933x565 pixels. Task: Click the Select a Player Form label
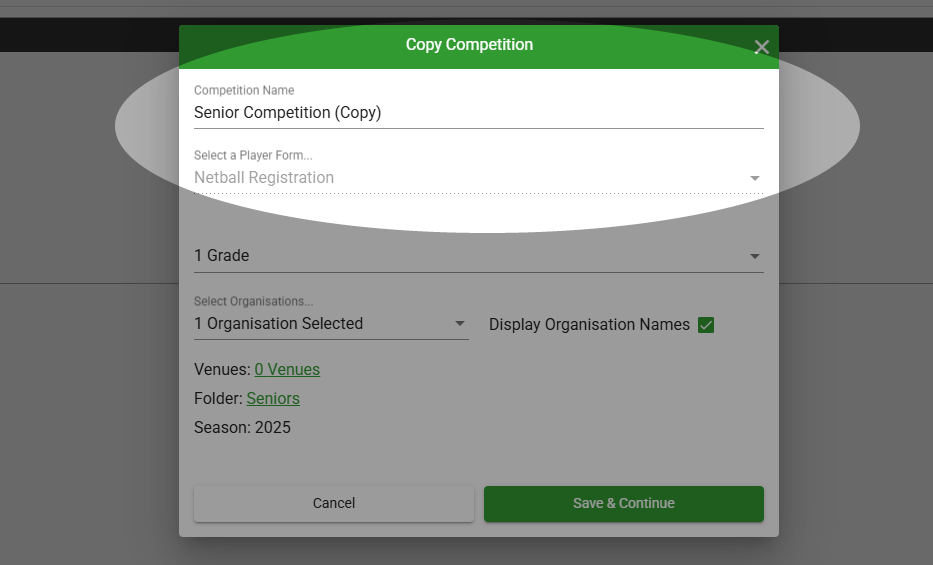[253, 156]
